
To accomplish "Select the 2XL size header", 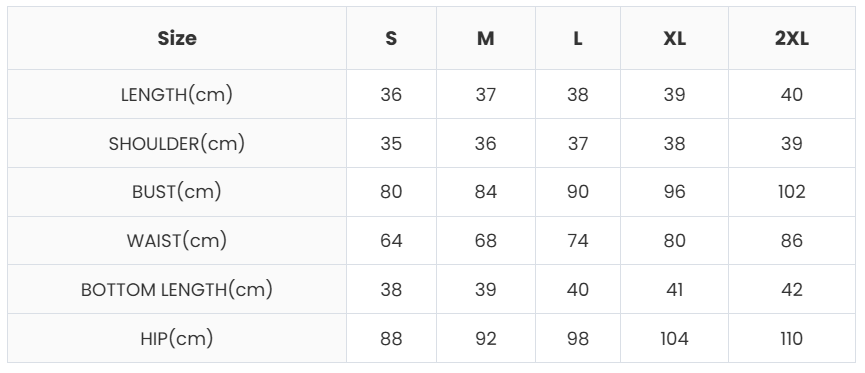I will point(792,39).
